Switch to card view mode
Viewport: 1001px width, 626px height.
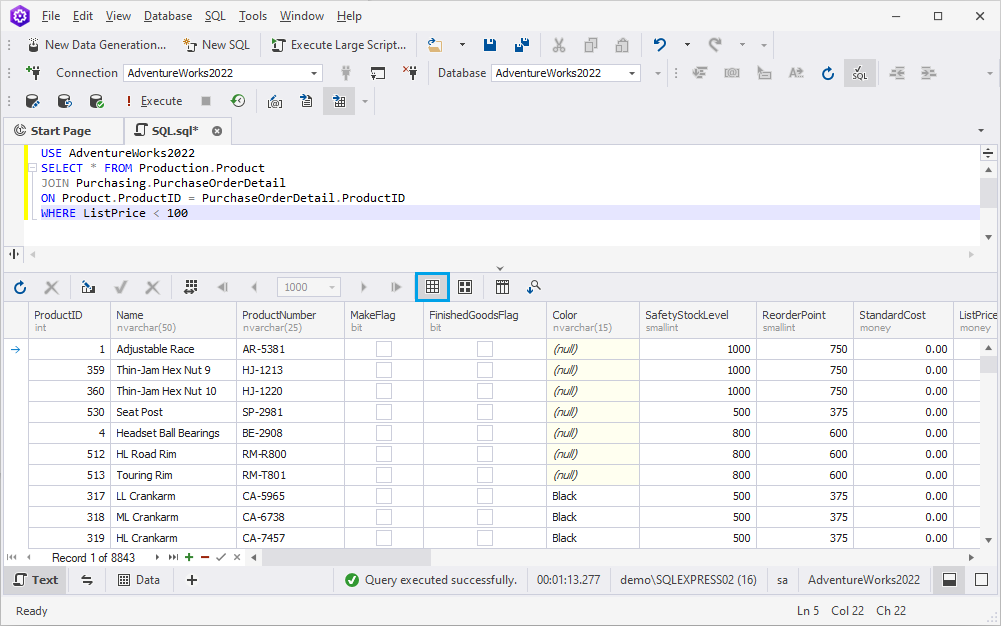465,287
